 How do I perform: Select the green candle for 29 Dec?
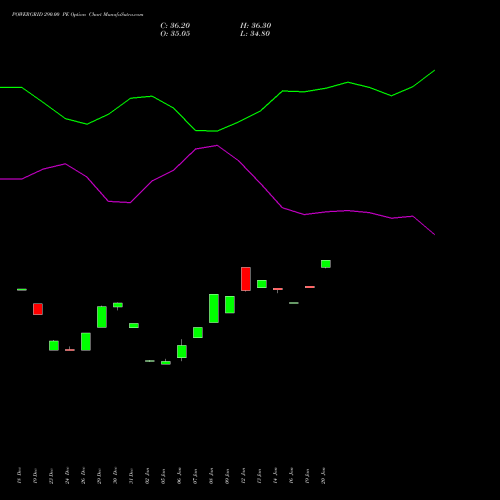coord(102,317)
